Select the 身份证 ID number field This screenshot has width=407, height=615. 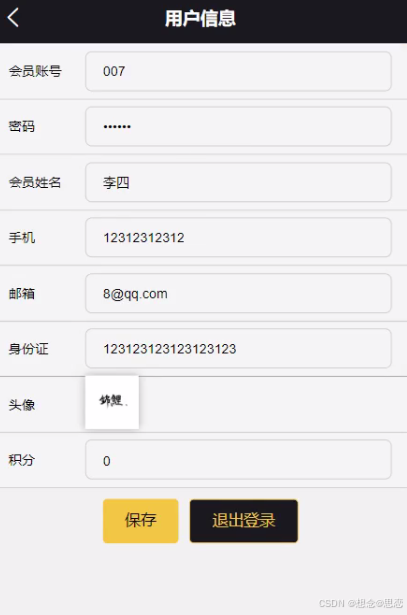coord(238,348)
